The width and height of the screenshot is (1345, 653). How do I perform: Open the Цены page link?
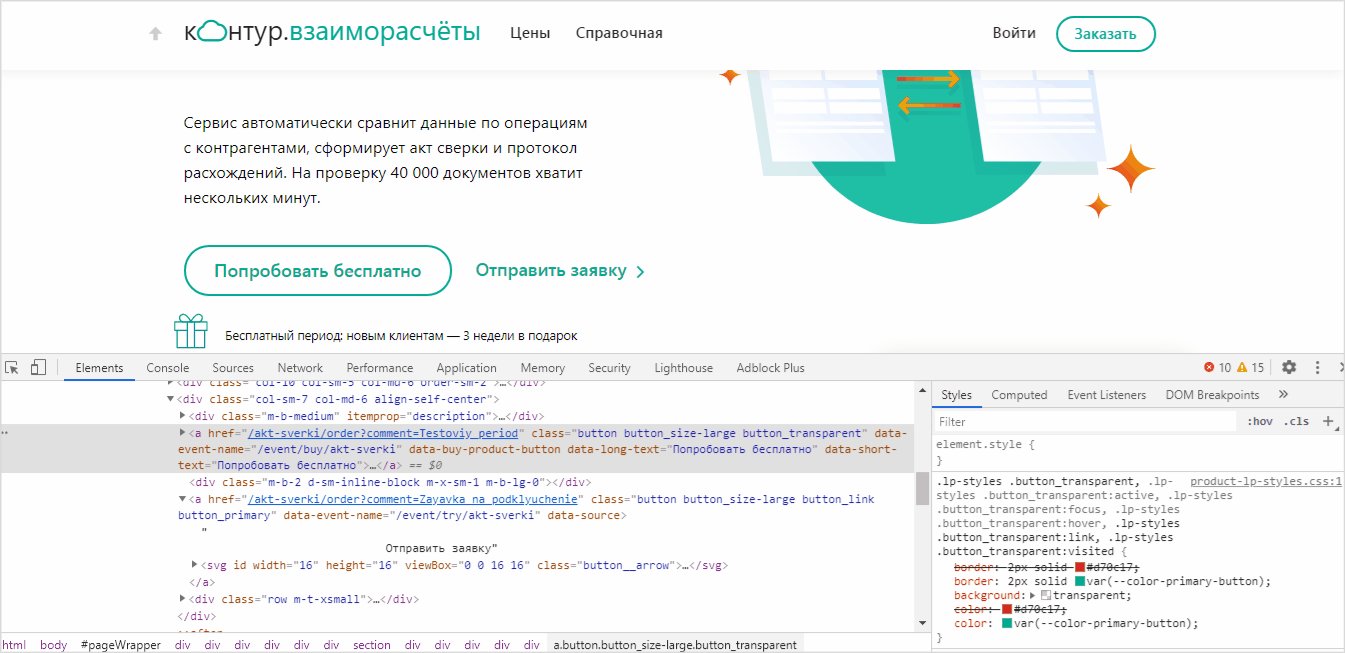point(530,33)
